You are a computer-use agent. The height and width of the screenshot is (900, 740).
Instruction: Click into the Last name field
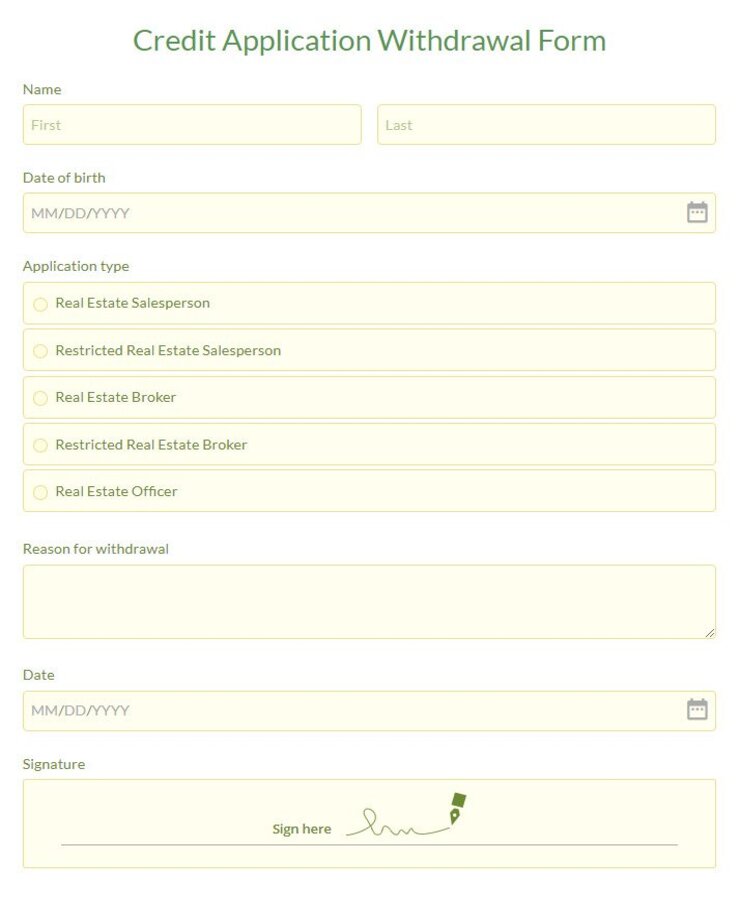(x=547, y=125)
